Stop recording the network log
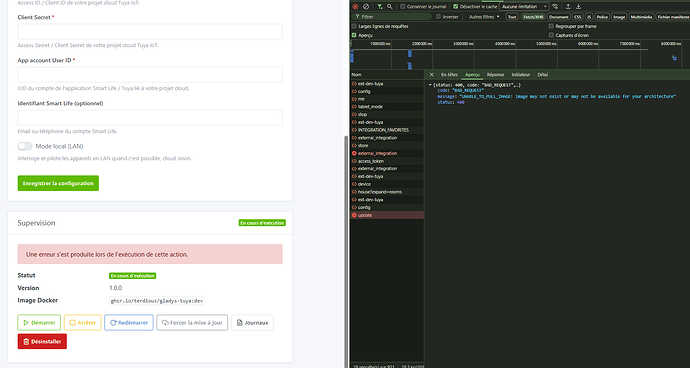 coord(355,7)
